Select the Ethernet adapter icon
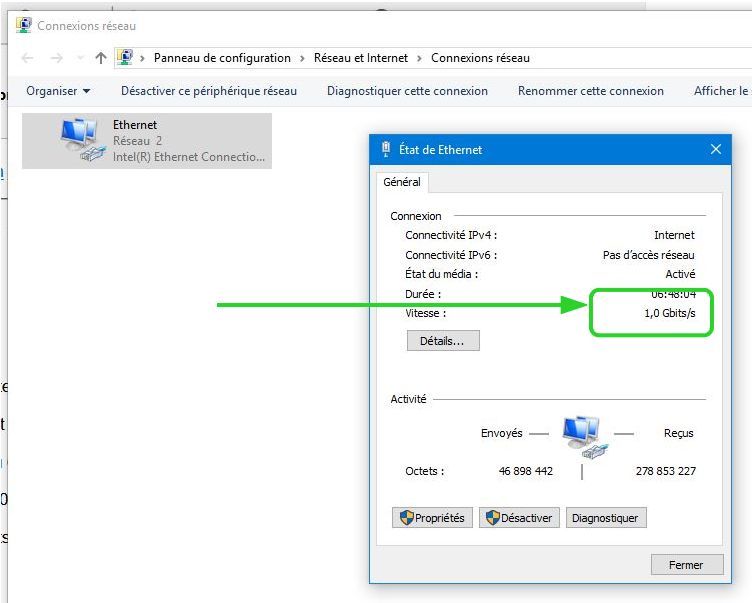This screenshot has height=603, width=752. (x=82, y=140)
